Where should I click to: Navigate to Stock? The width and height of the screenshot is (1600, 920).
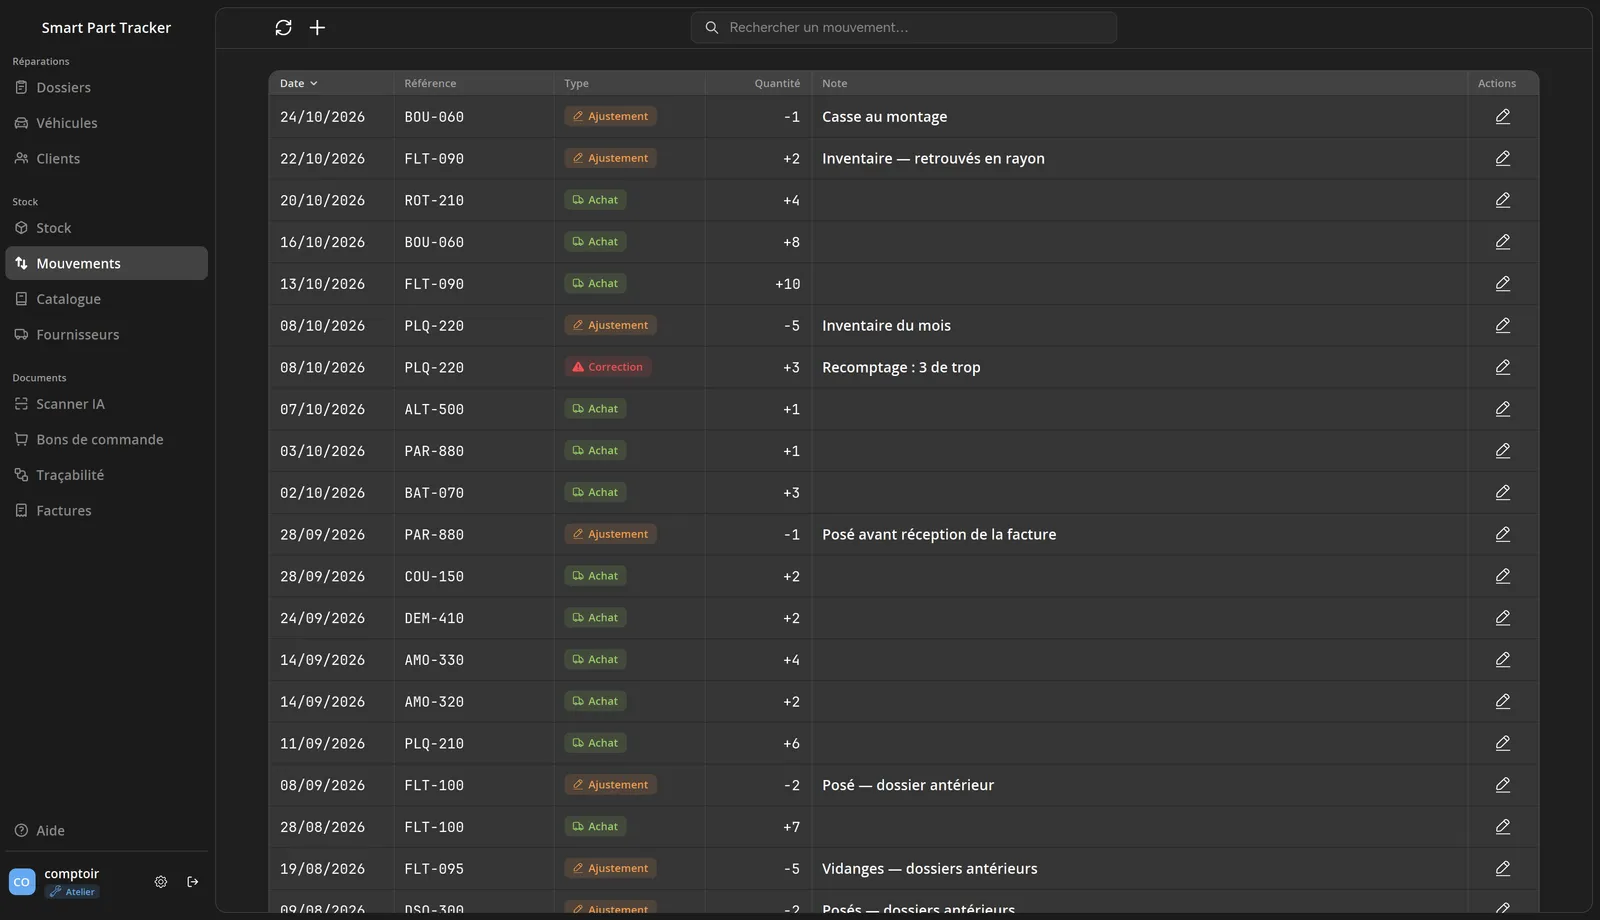[x=106, y=228]
